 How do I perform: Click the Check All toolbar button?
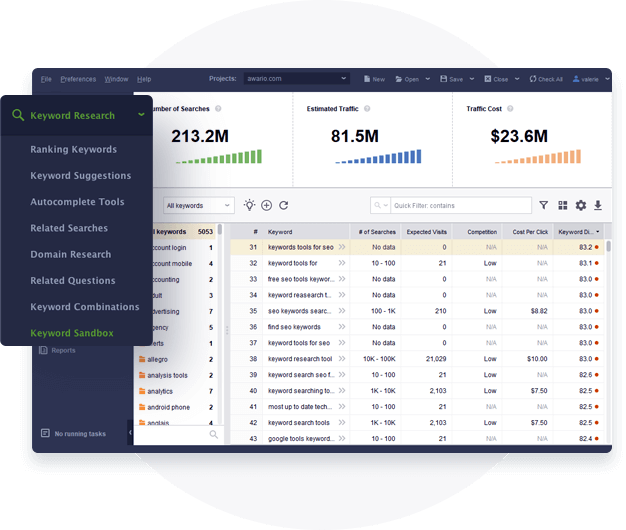pyautogui.click(x=546, y=79)
